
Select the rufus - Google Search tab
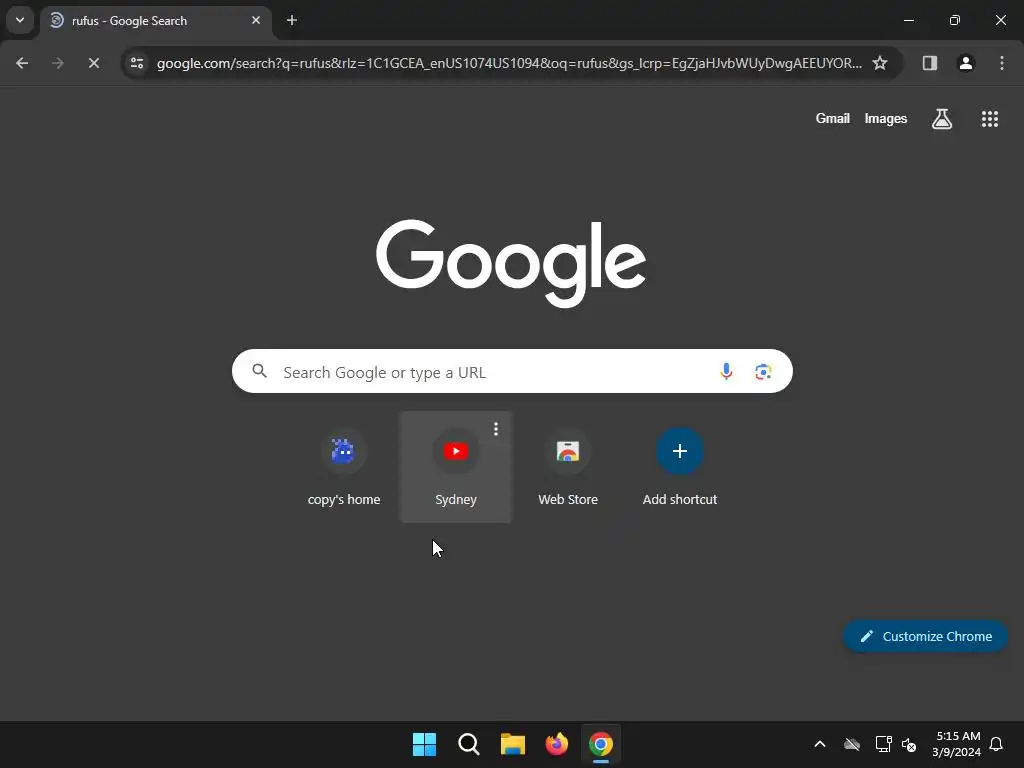point(157,21)
